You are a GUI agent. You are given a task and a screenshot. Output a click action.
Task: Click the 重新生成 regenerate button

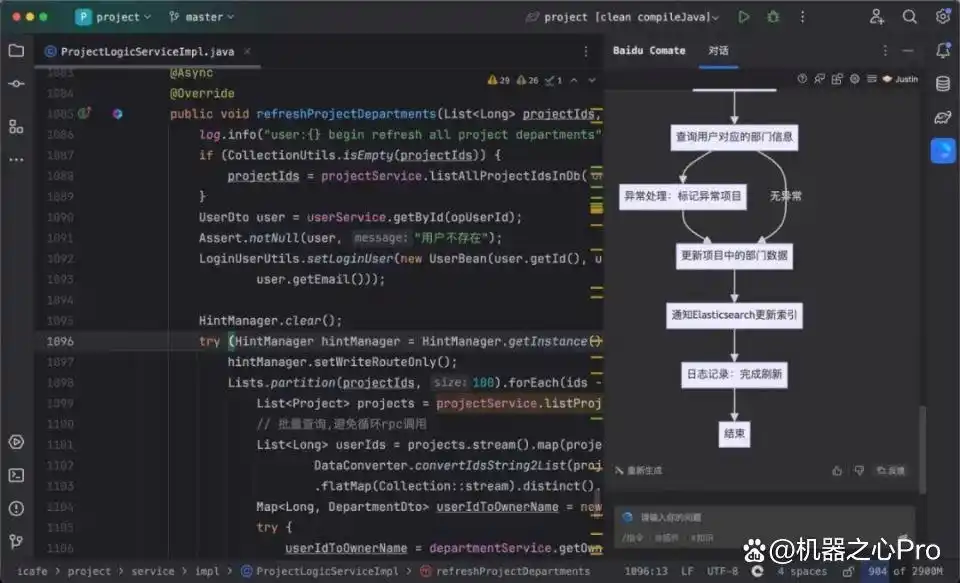coord(638,470)
